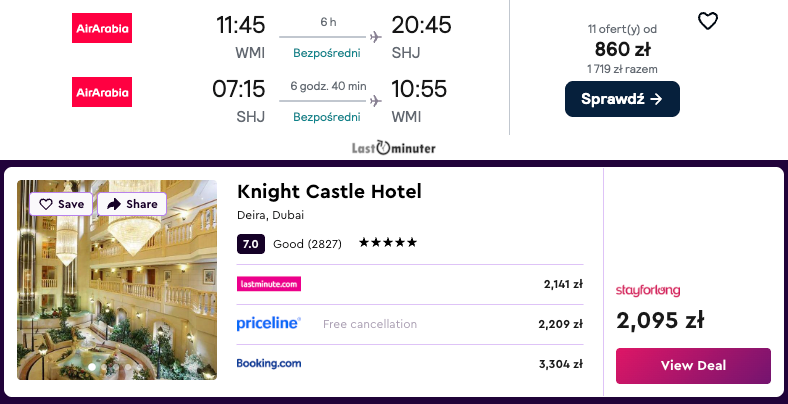
Task: Click the Lastminuter logo
Action: [x=393, y=148]
